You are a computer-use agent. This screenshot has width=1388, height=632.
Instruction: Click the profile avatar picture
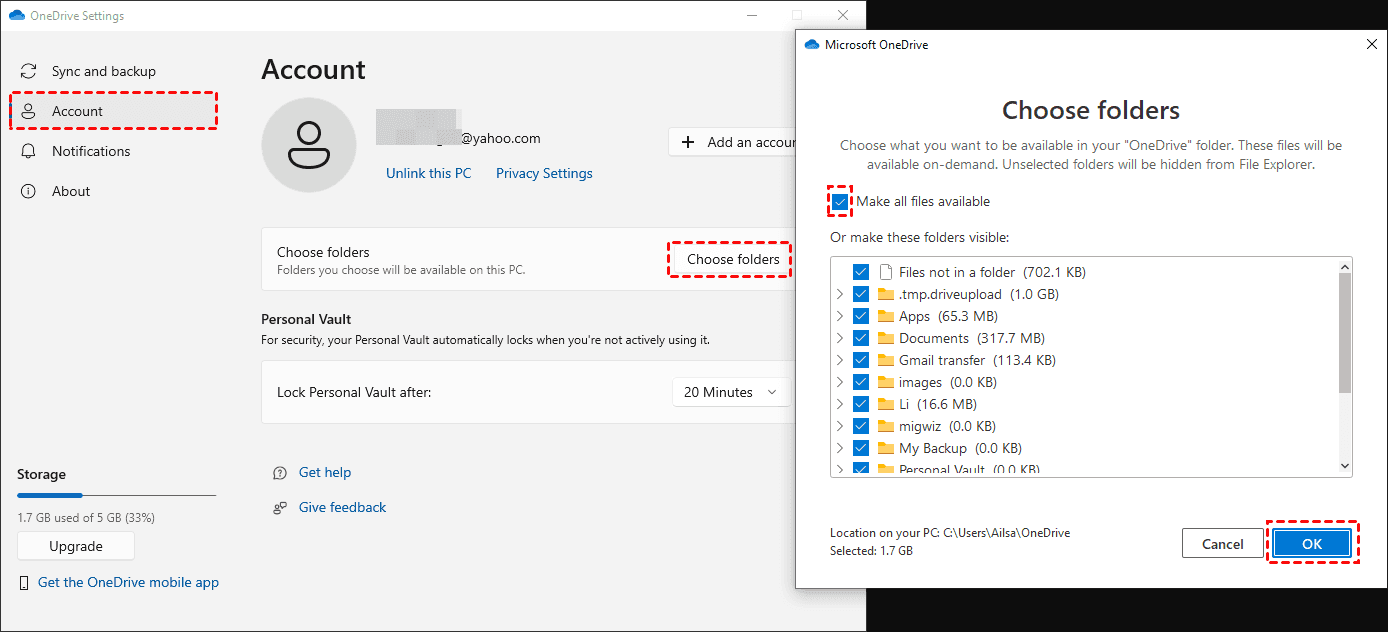(x=309, y=145)
